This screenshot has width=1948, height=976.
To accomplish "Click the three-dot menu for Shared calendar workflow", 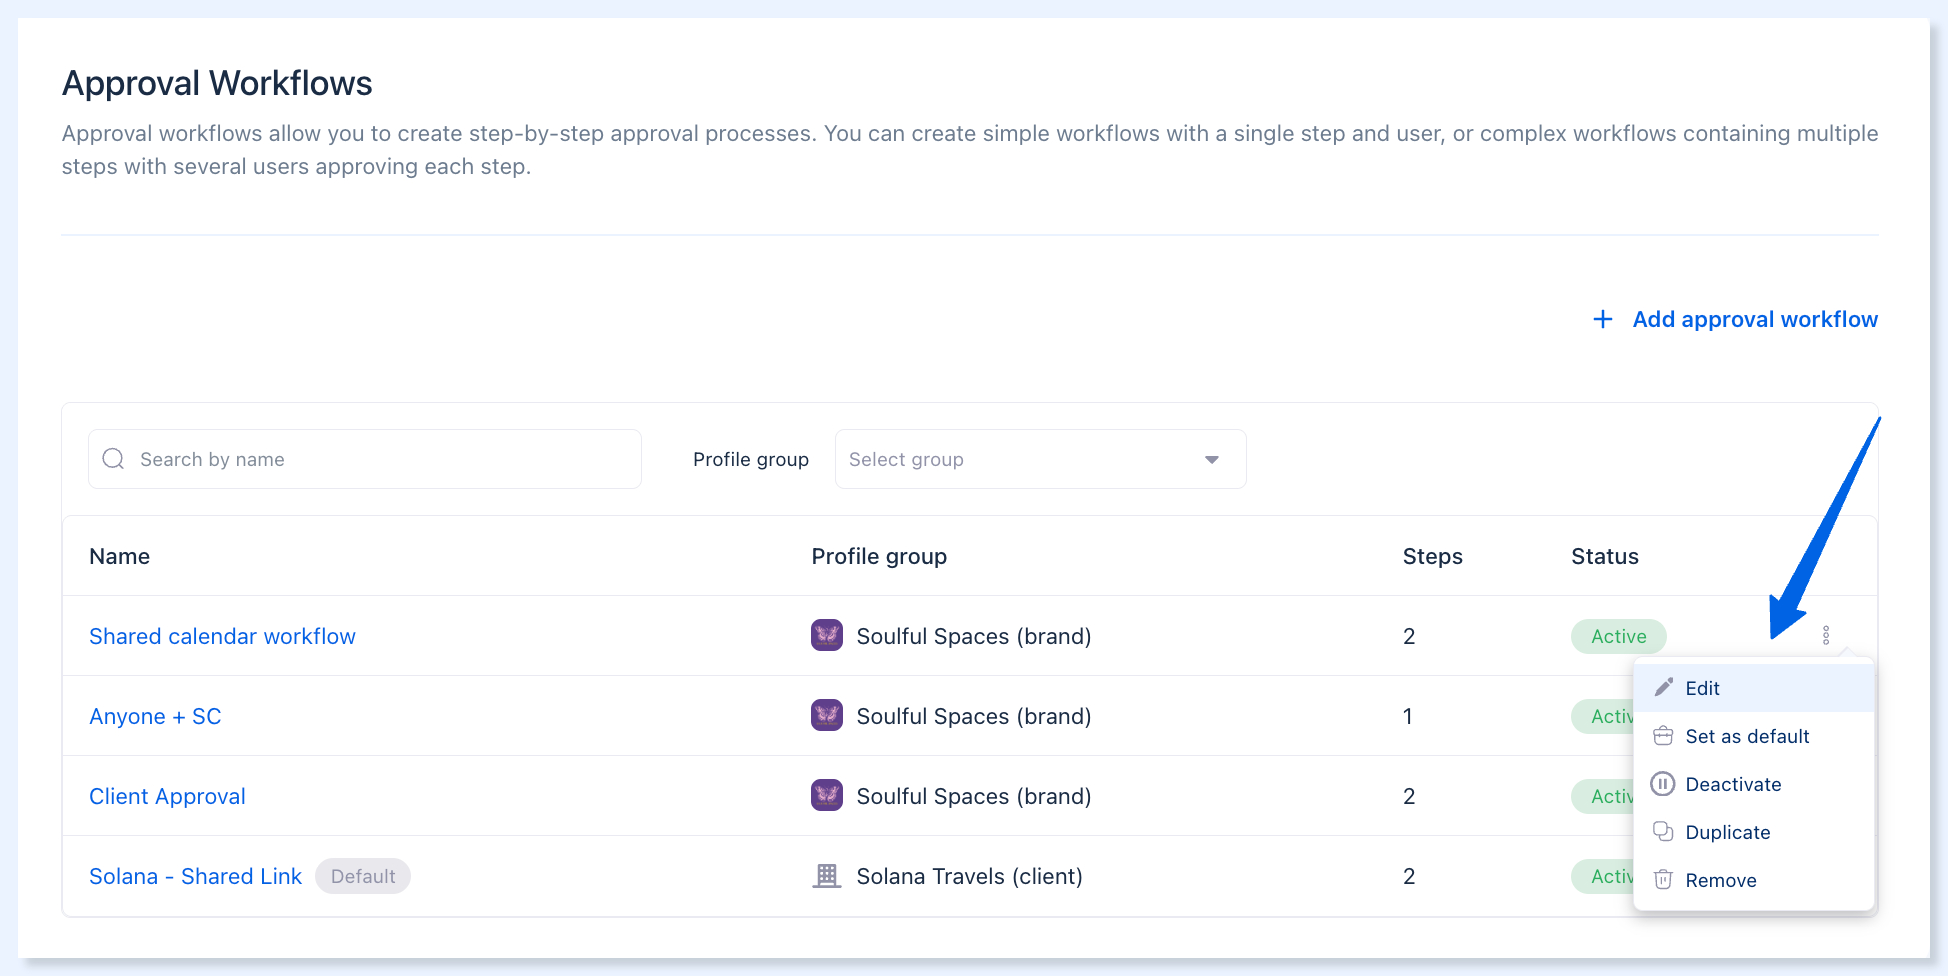I will click(1826, 635).
